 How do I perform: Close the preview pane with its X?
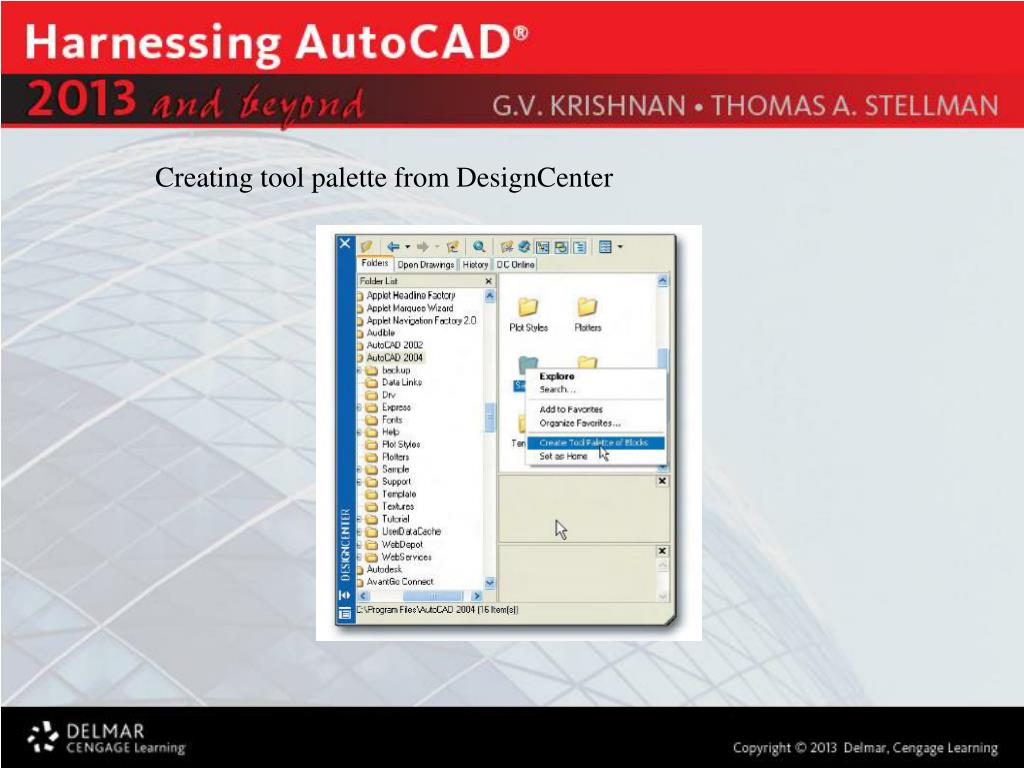(662, 481)
